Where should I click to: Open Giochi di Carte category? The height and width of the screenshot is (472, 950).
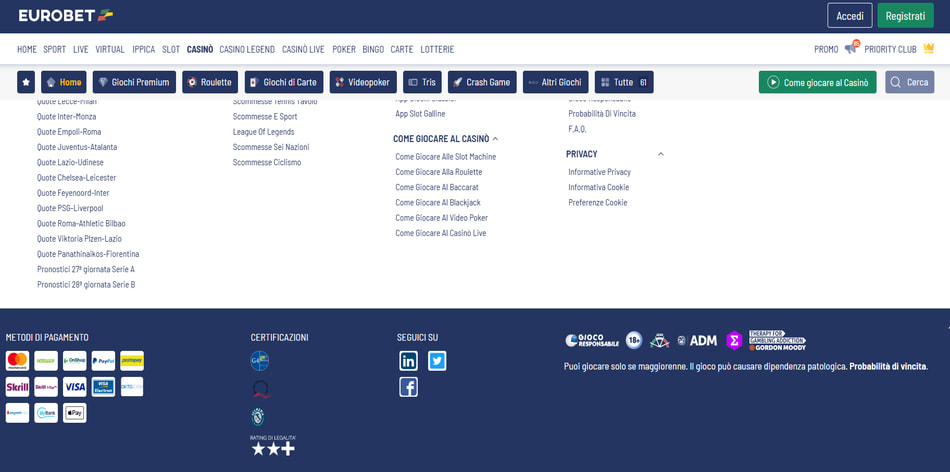[x=284, y=82]
